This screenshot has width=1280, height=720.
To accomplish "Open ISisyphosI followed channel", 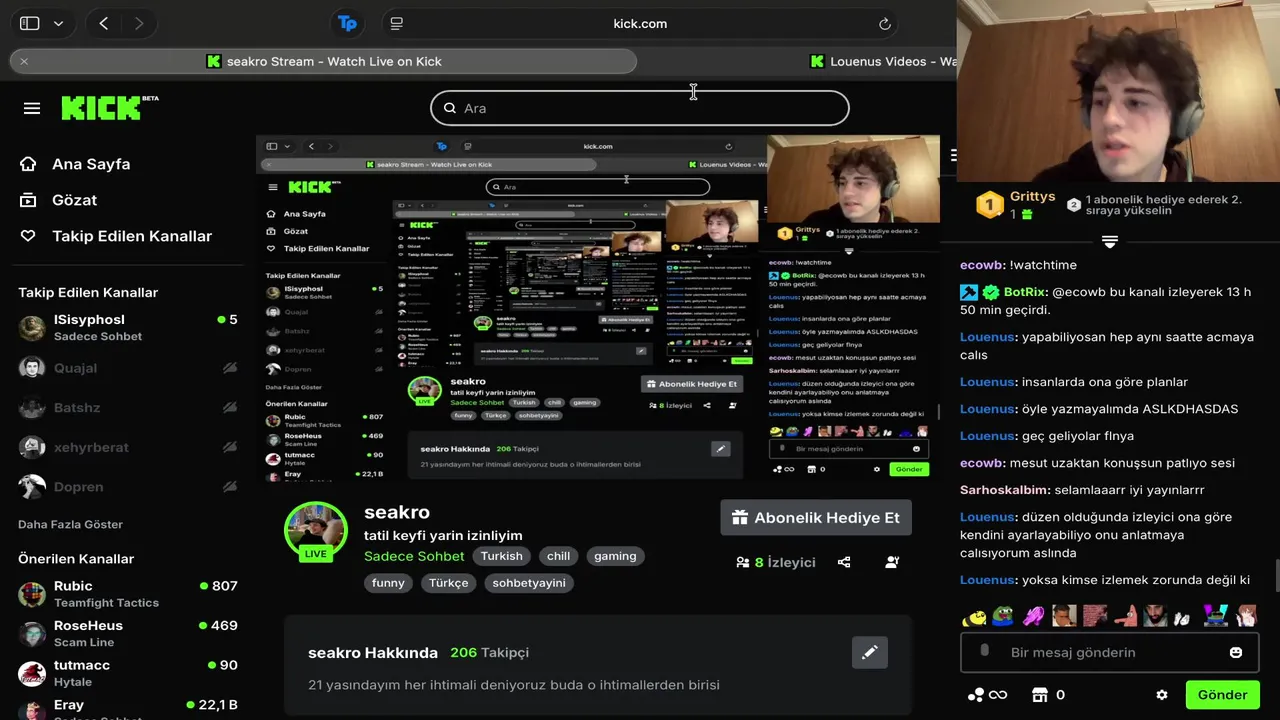I will (x=127, y=327).
